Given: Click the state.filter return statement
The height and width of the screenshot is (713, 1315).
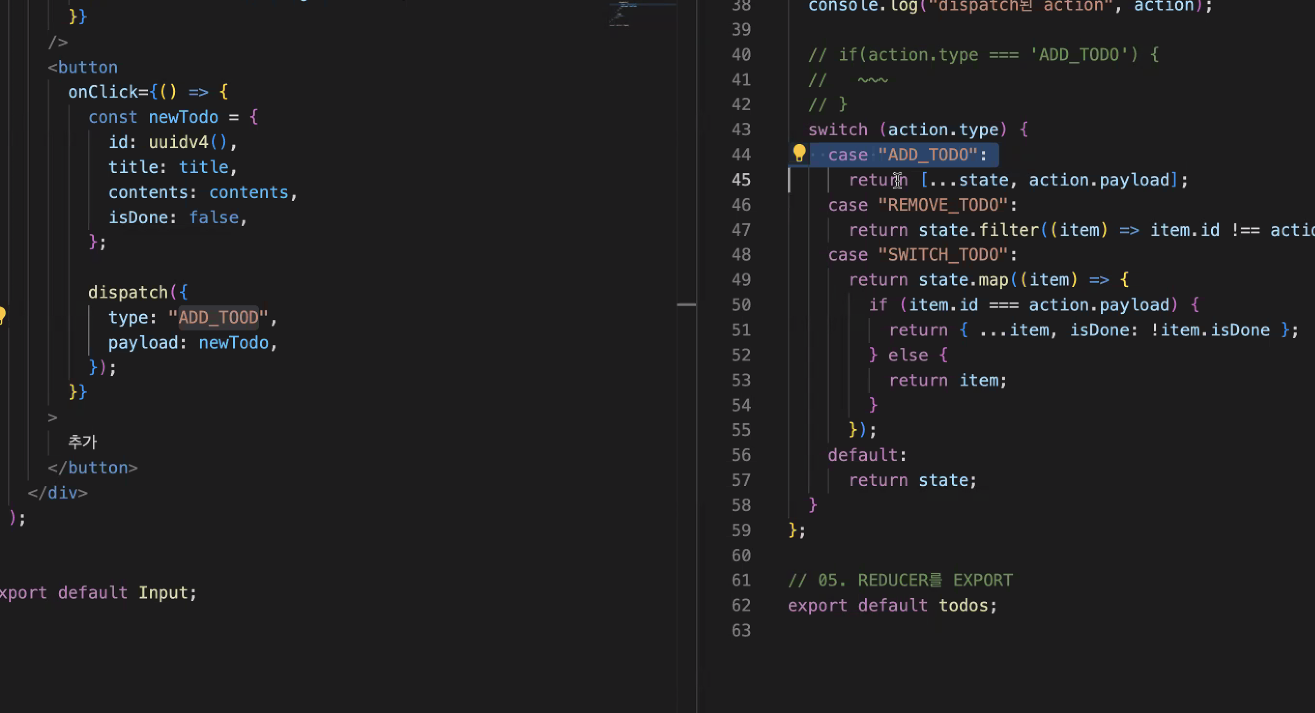Looking at the screenshot, I should click(1081, 229).
